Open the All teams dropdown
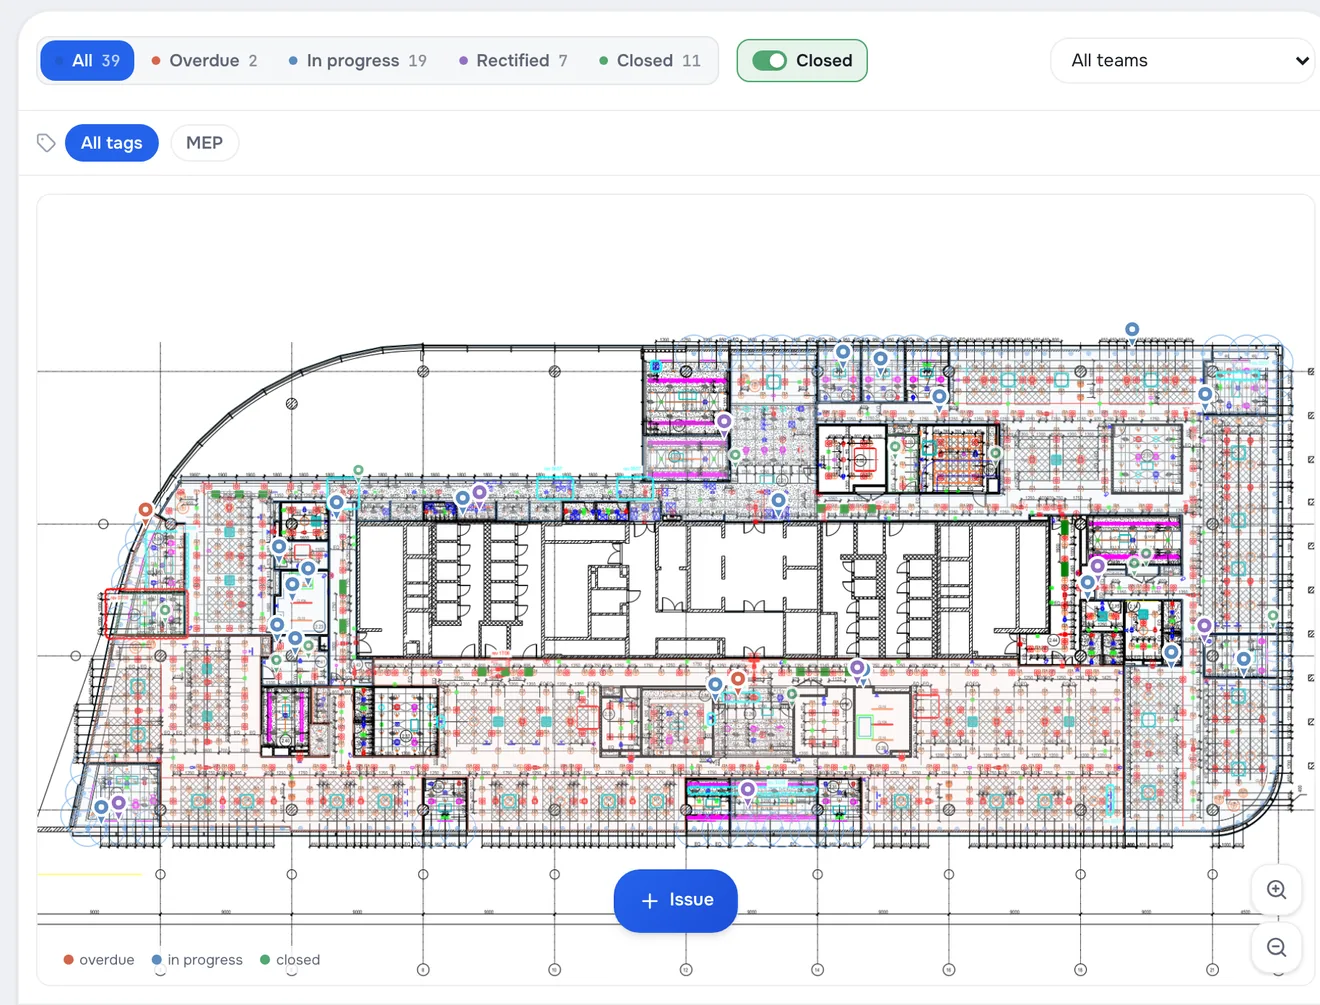This screenshot has height=1005, width=1320. tap(1183, 61)
